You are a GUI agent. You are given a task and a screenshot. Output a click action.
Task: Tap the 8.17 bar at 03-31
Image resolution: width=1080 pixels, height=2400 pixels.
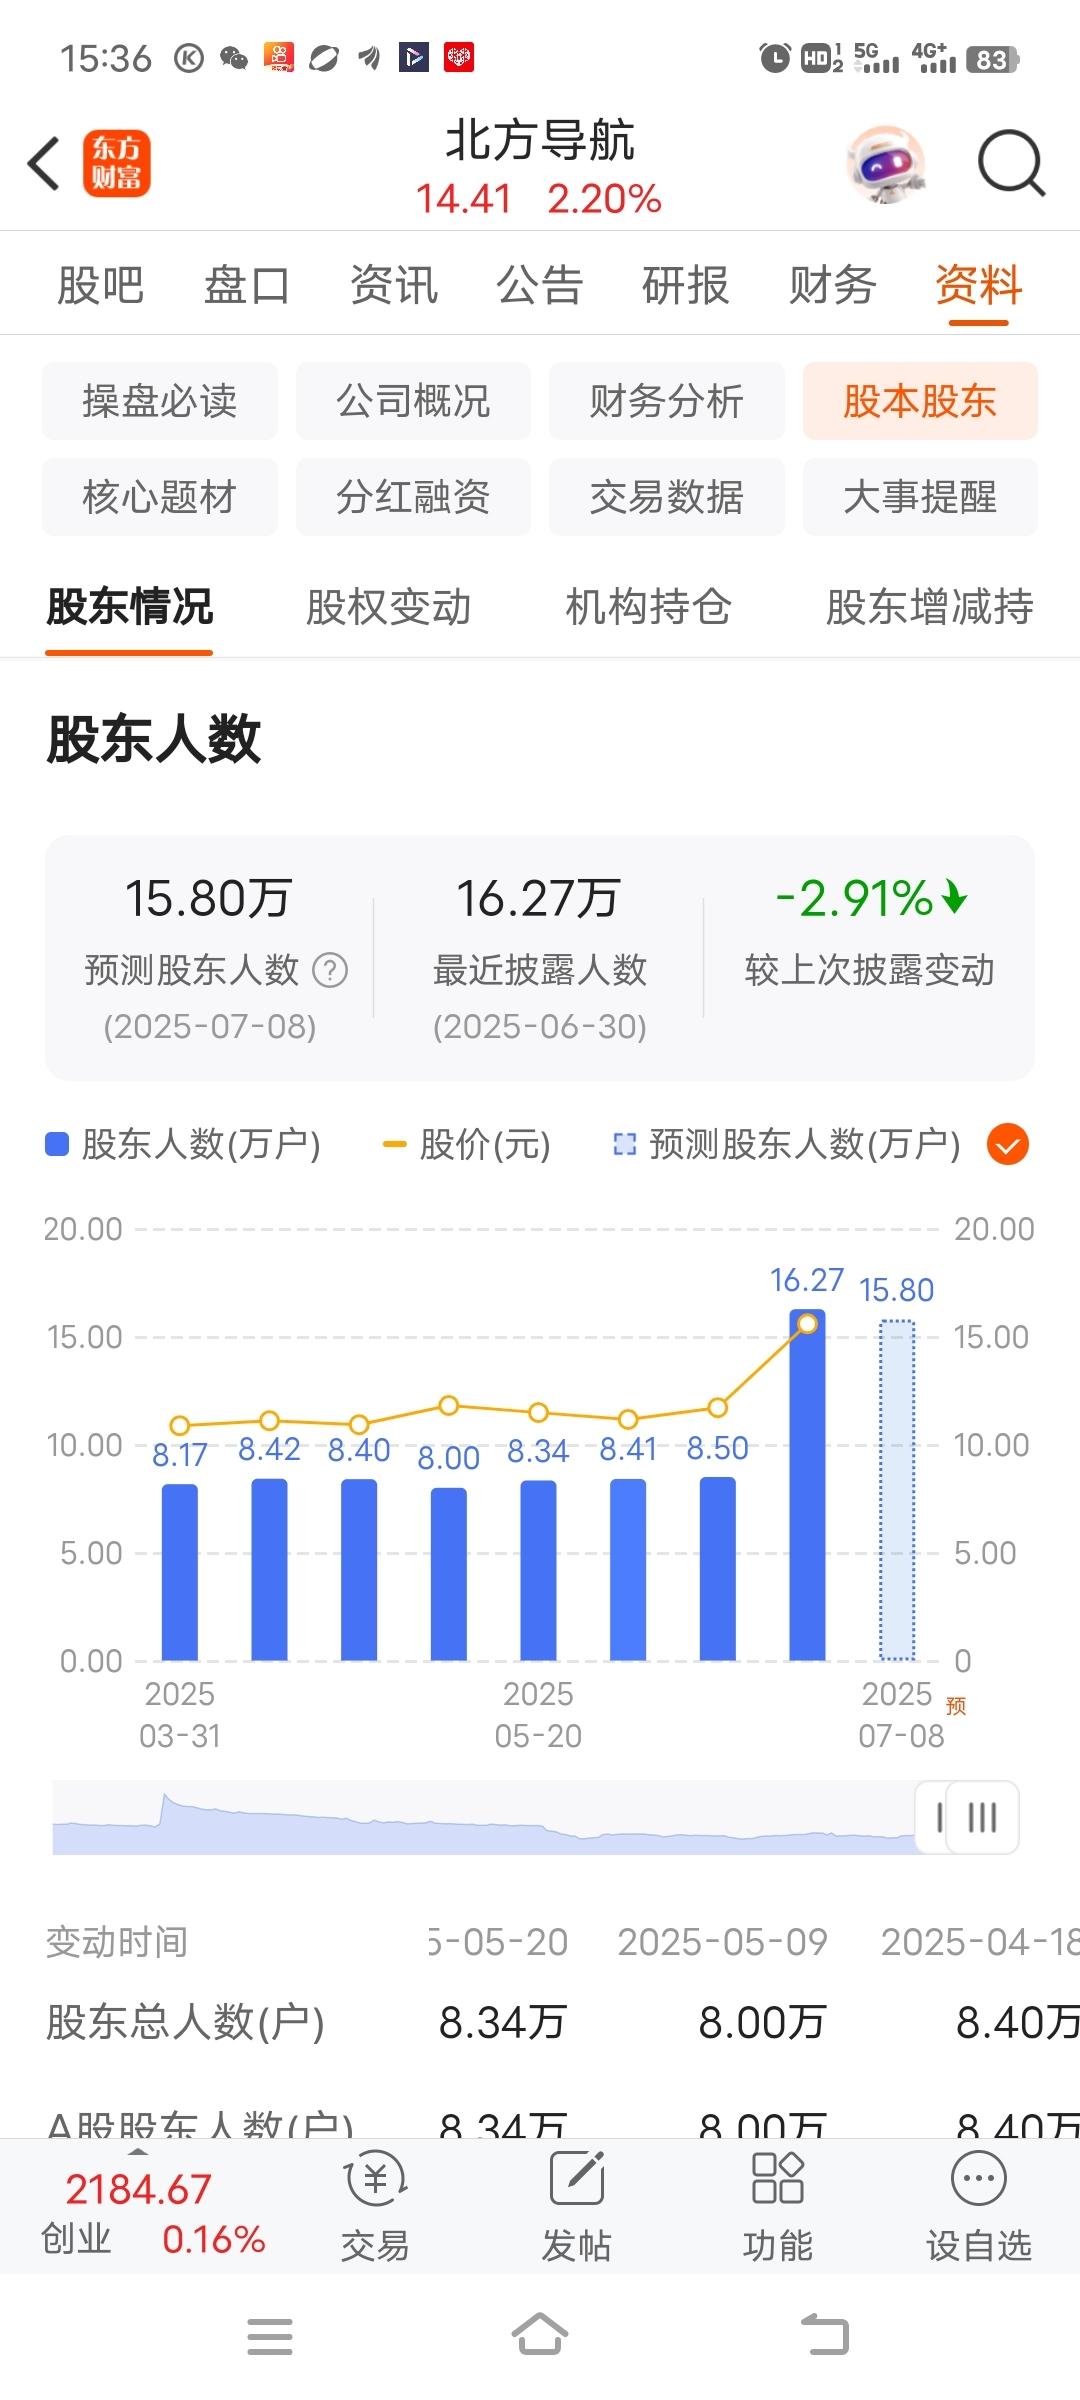pos(180,1572)
